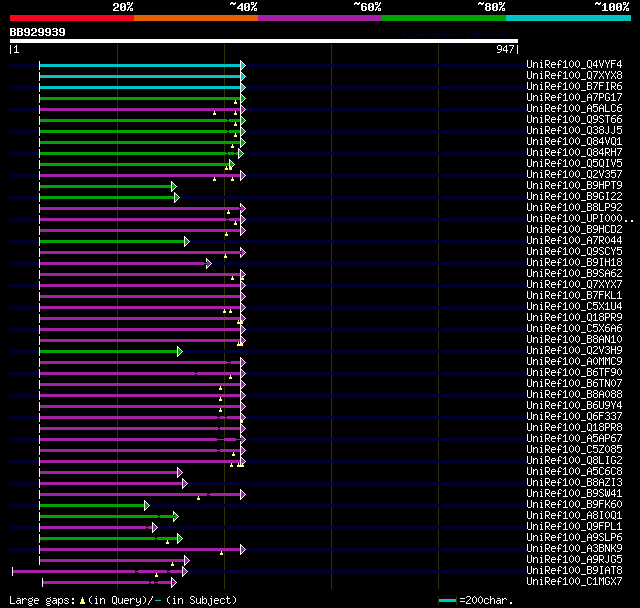Select the UniRef100_Q7XYX8 hit label

tap(574, 75)
